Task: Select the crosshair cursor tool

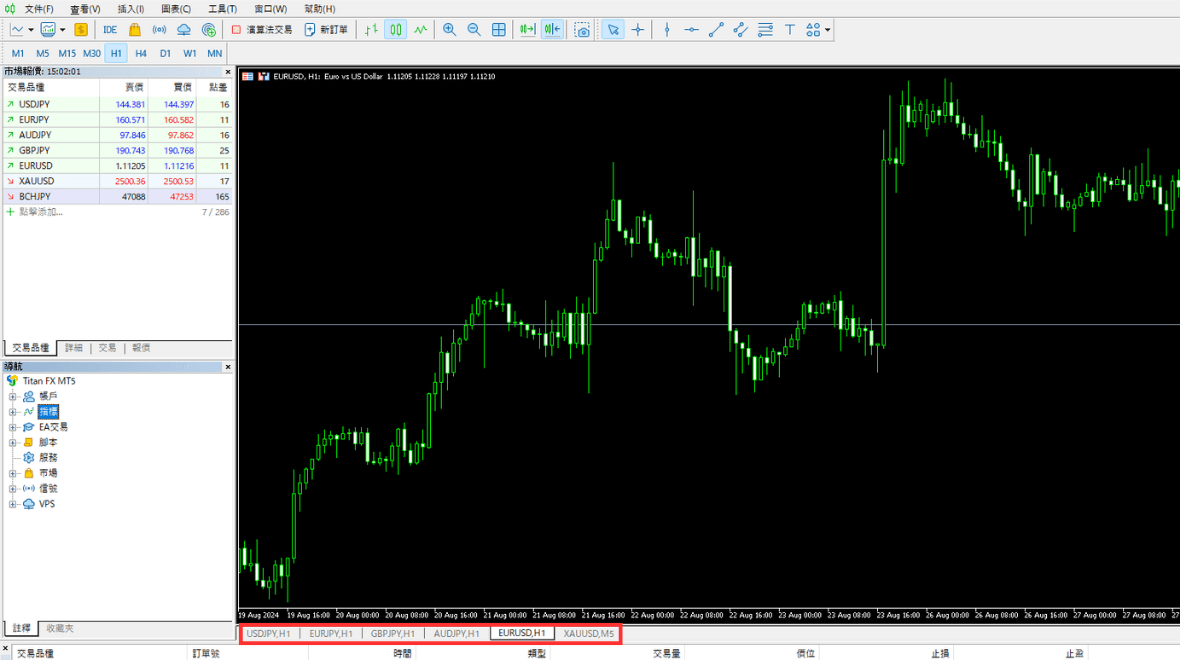Action: point(638,30)
